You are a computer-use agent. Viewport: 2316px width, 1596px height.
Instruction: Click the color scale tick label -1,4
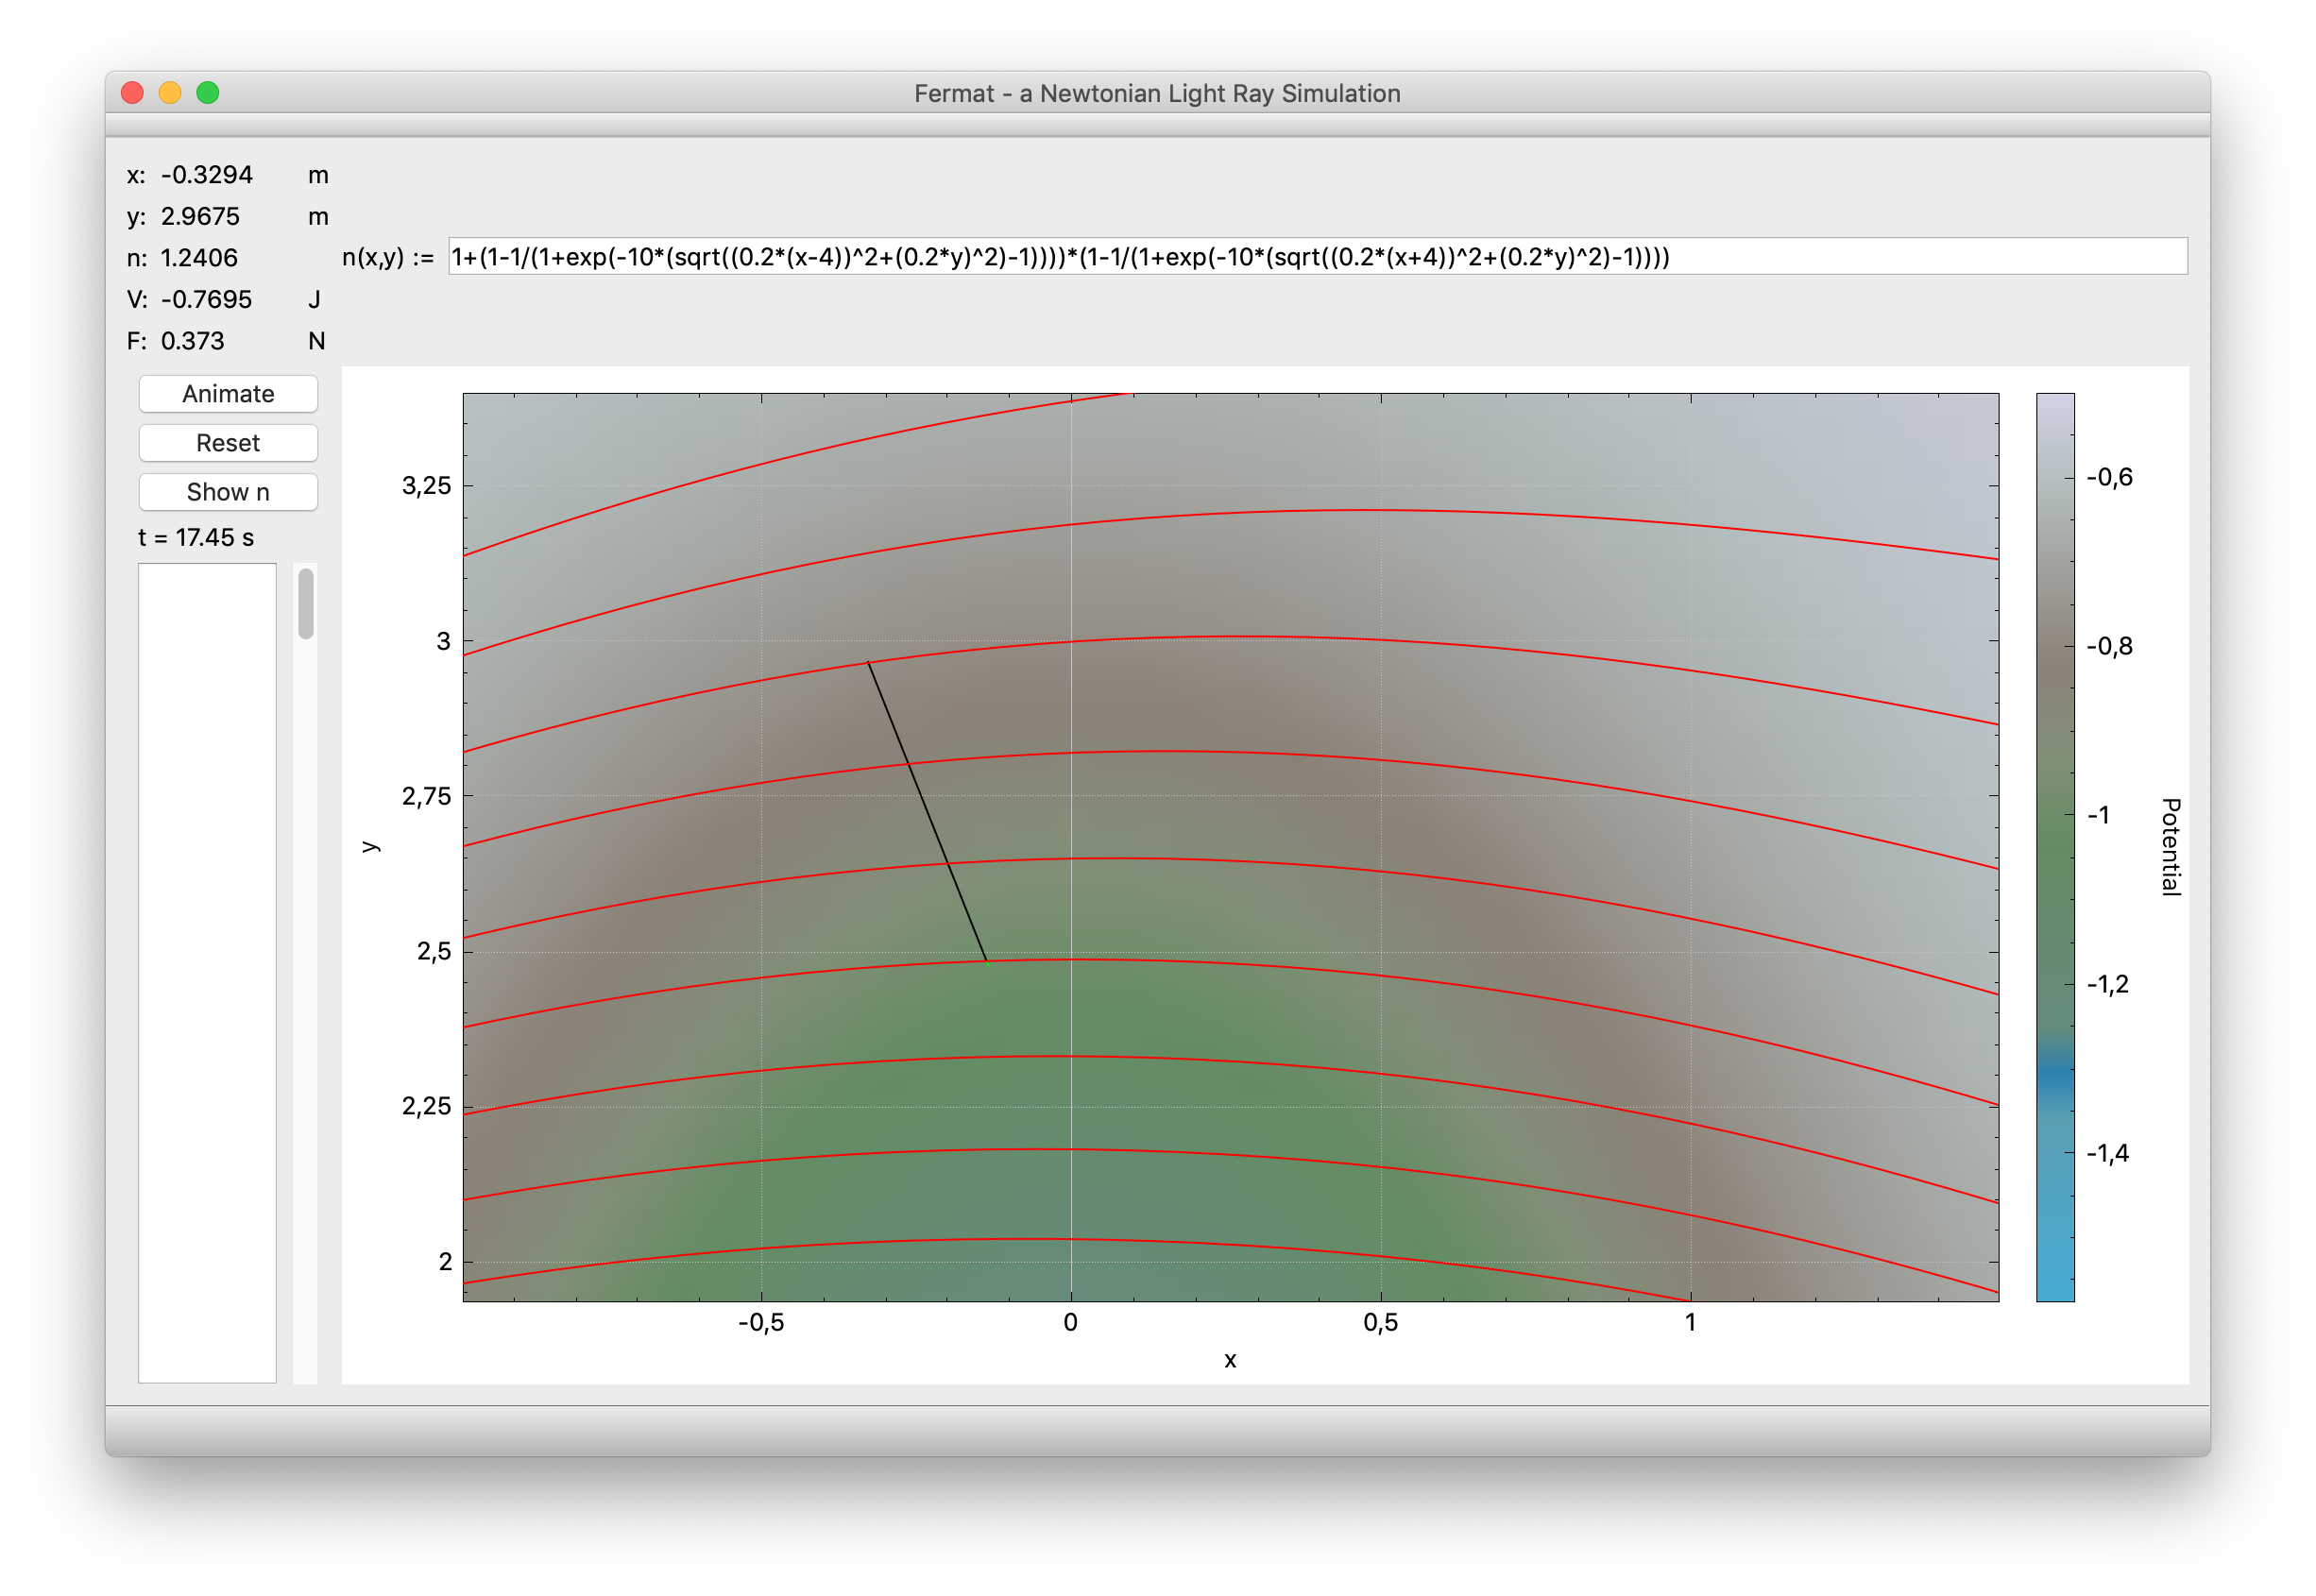point(2108,1154)
